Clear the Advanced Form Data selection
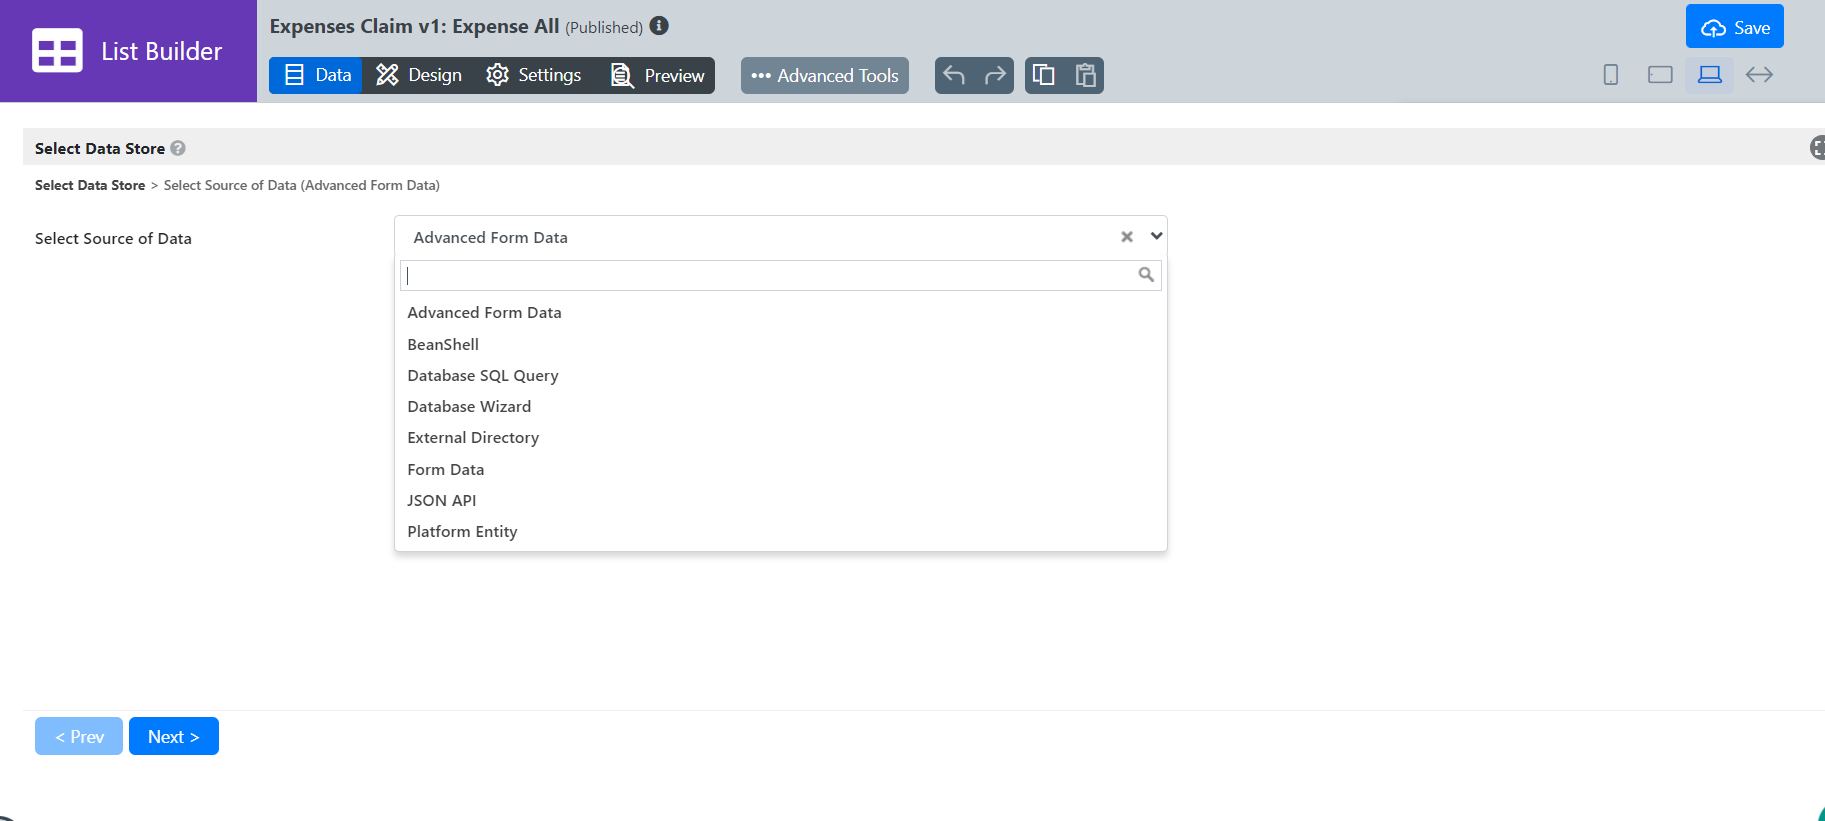This screenshot has height=821, width=1825. coord(1127,237)
